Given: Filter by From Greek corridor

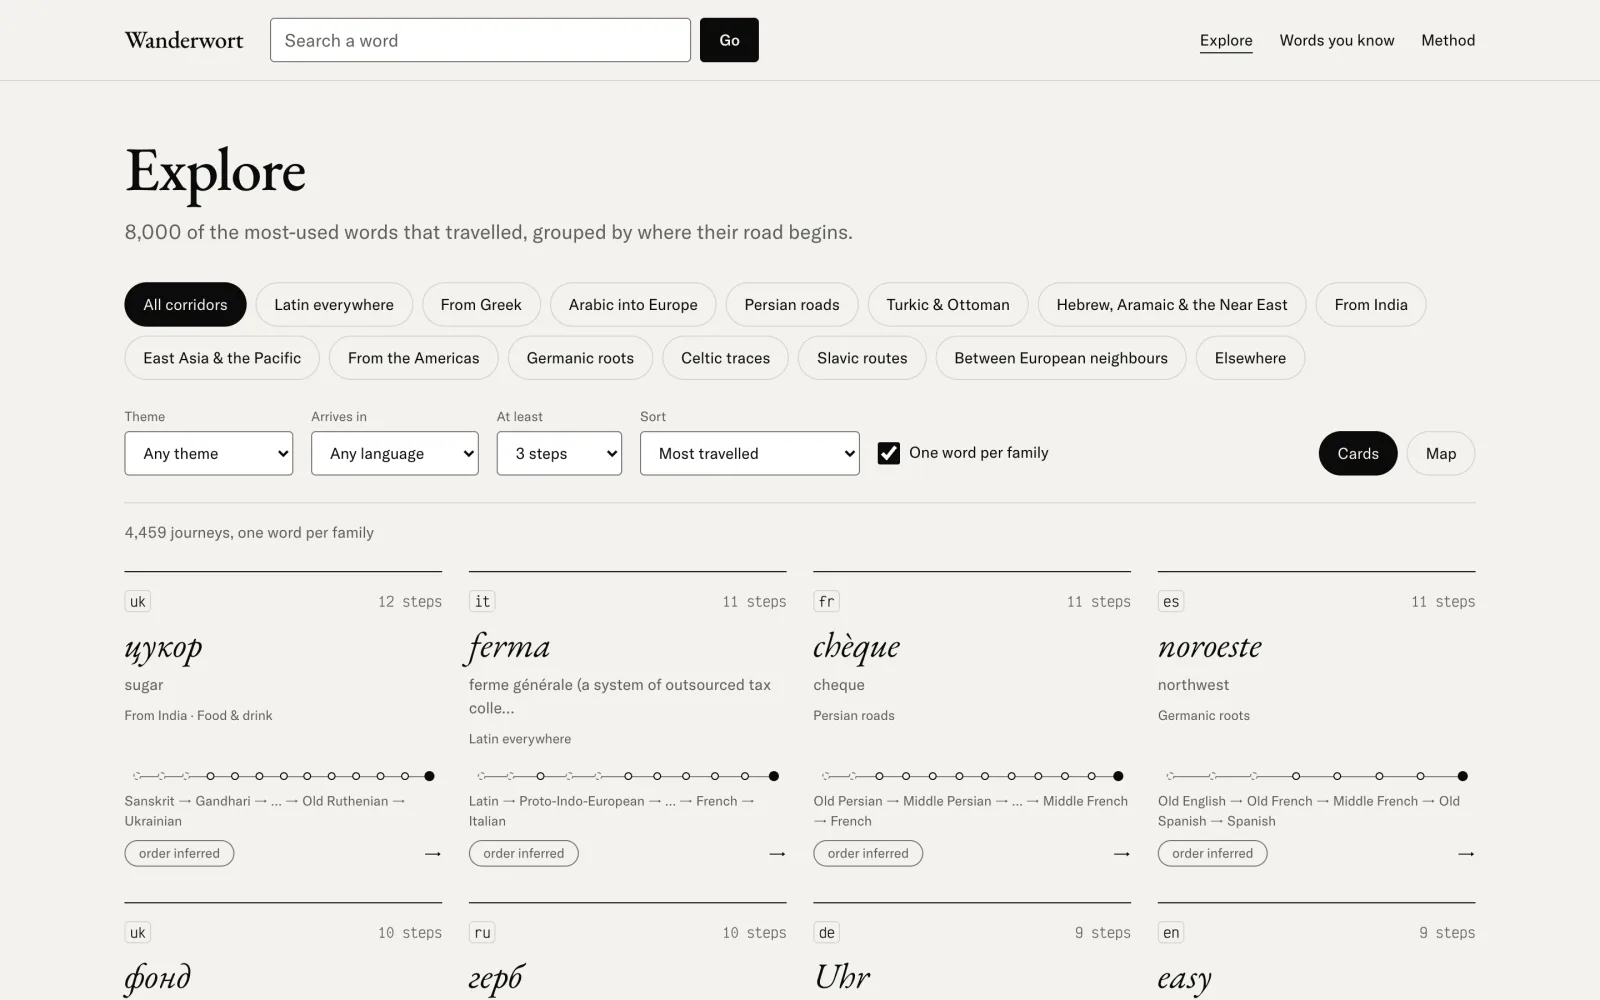Looking at the screenshot, I should pyautogui.click(x=481, y=304).
